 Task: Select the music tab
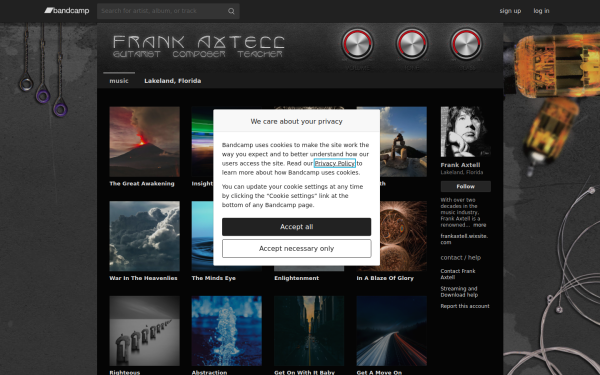tap(119, 81)
